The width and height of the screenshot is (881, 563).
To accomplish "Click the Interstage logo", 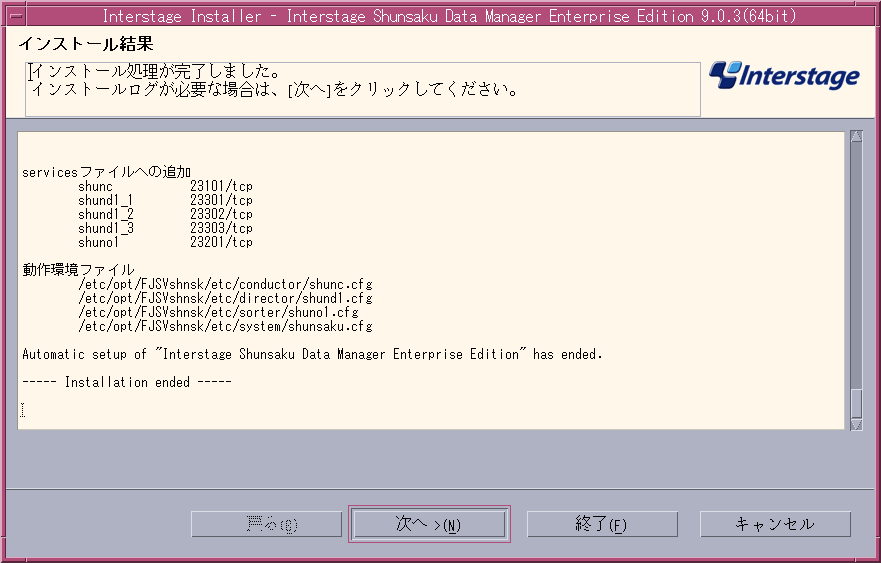I will point(784,75).
